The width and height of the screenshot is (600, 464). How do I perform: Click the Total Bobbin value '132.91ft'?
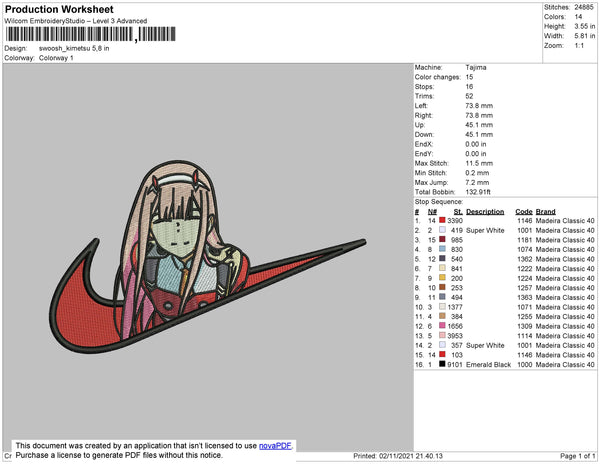478,192
